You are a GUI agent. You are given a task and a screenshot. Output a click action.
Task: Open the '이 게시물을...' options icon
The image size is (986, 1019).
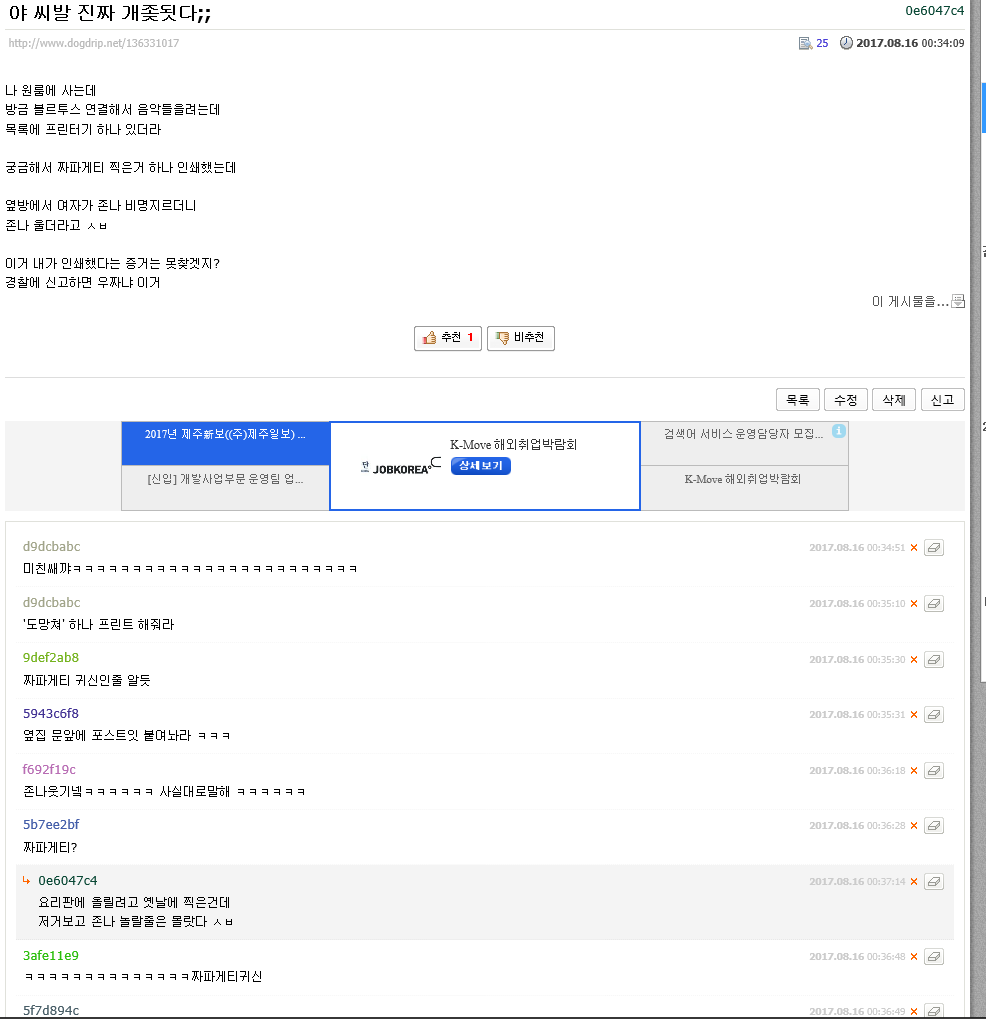(x=957, y=300)
